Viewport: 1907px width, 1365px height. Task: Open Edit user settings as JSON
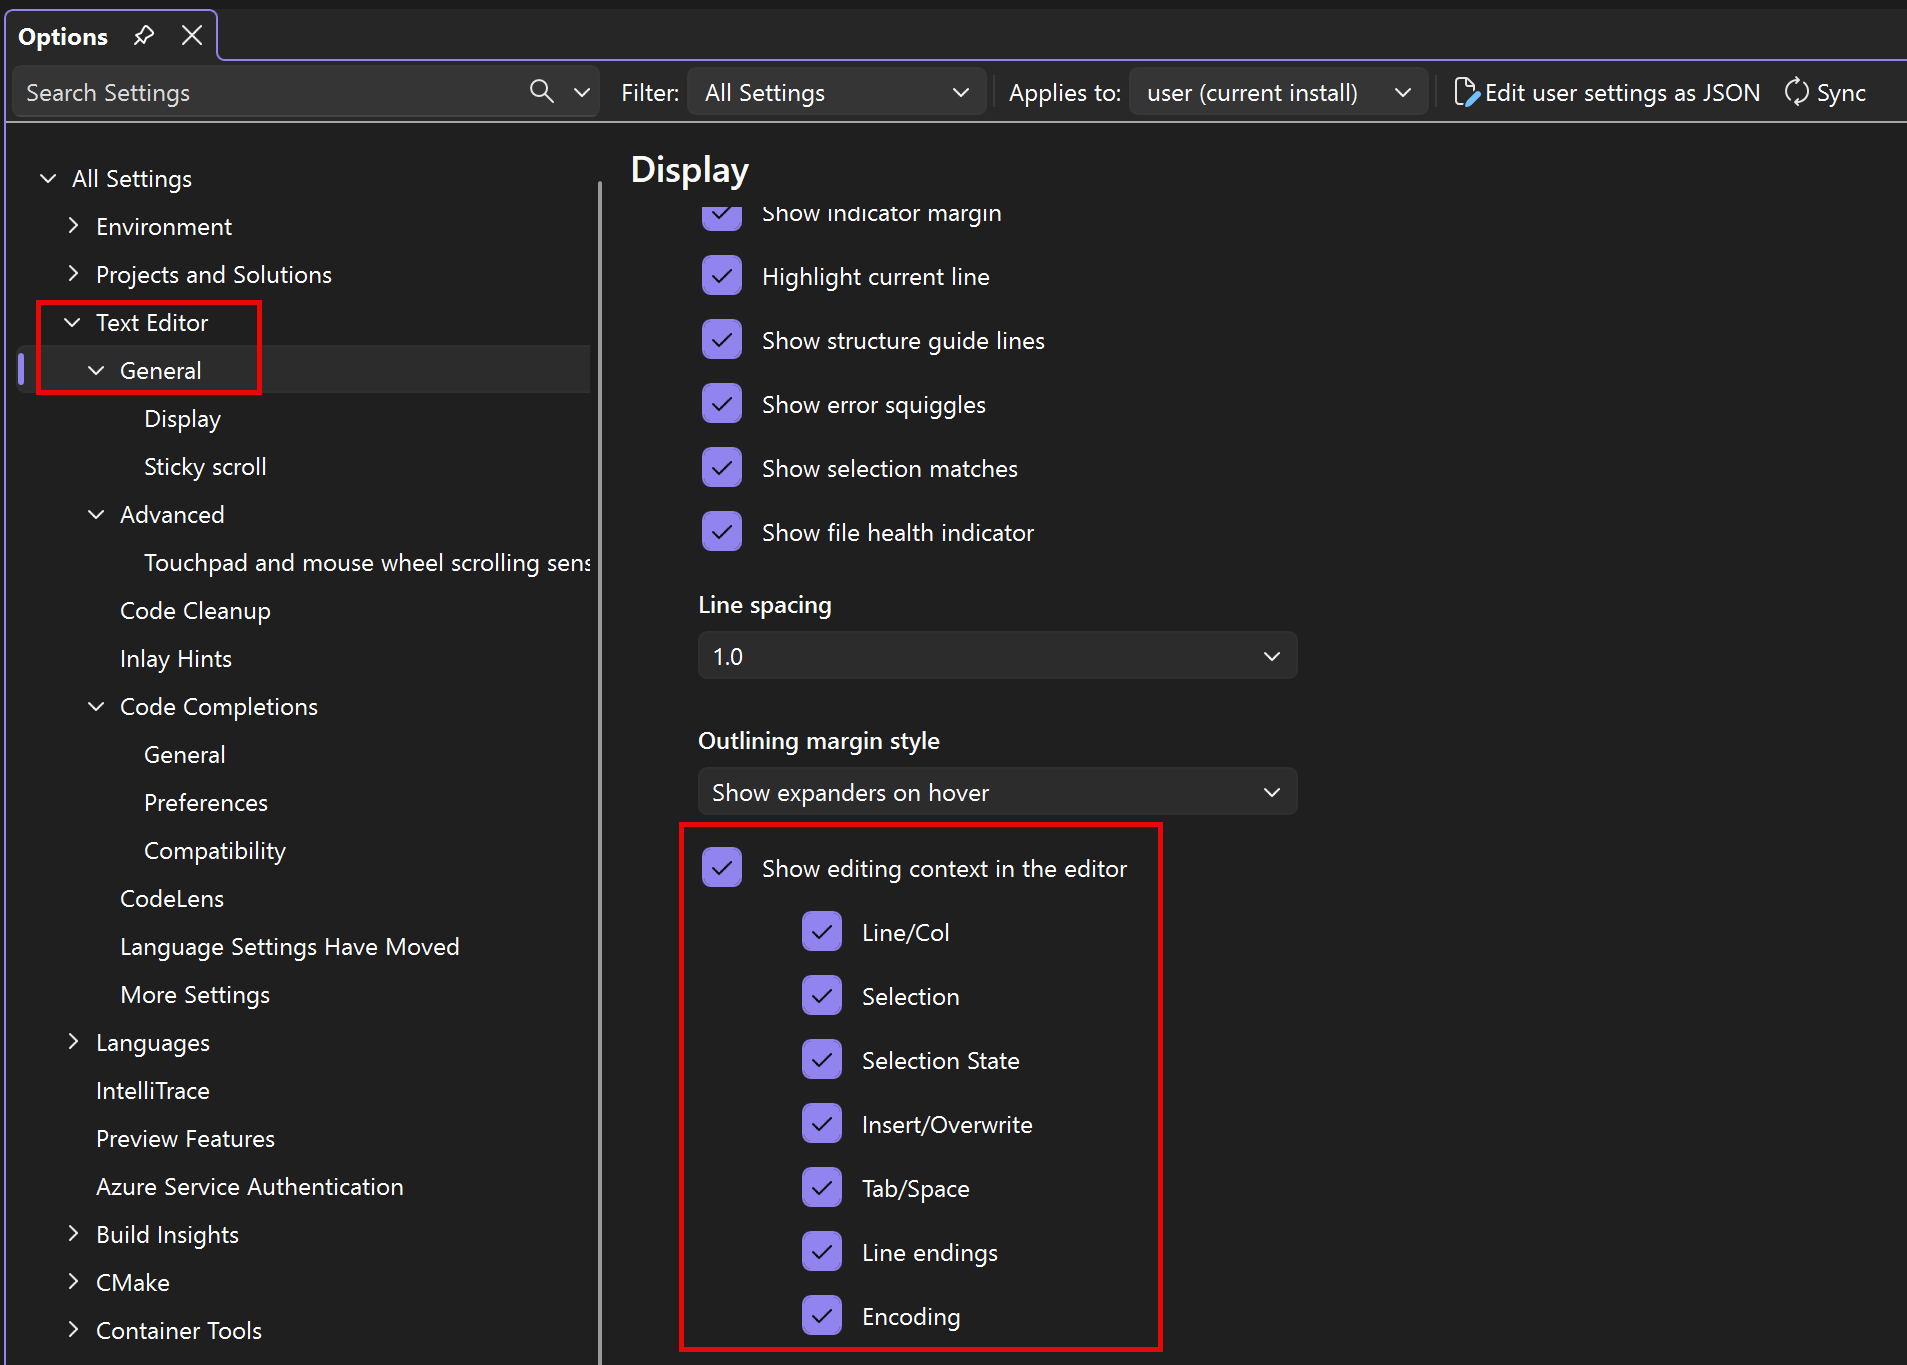[1607, 92]
